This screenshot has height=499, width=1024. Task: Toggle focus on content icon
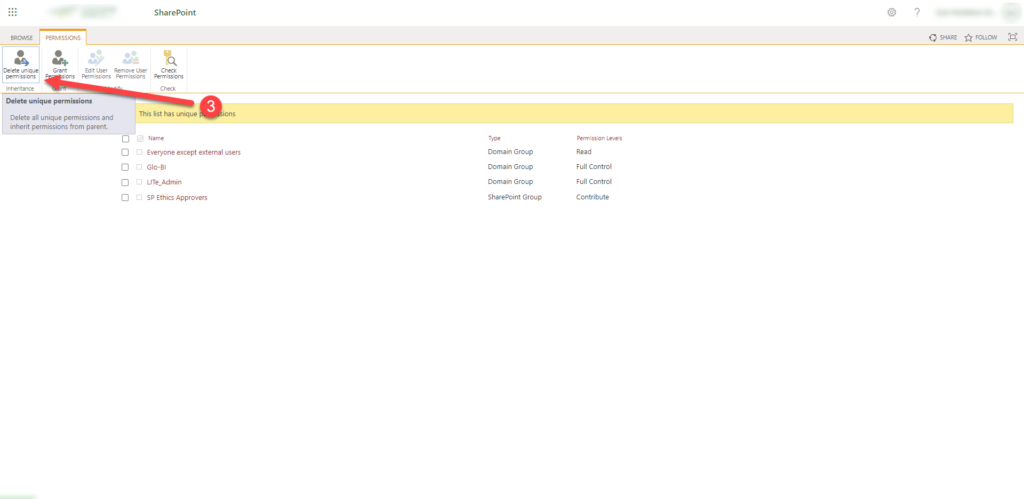point(1013,37)
